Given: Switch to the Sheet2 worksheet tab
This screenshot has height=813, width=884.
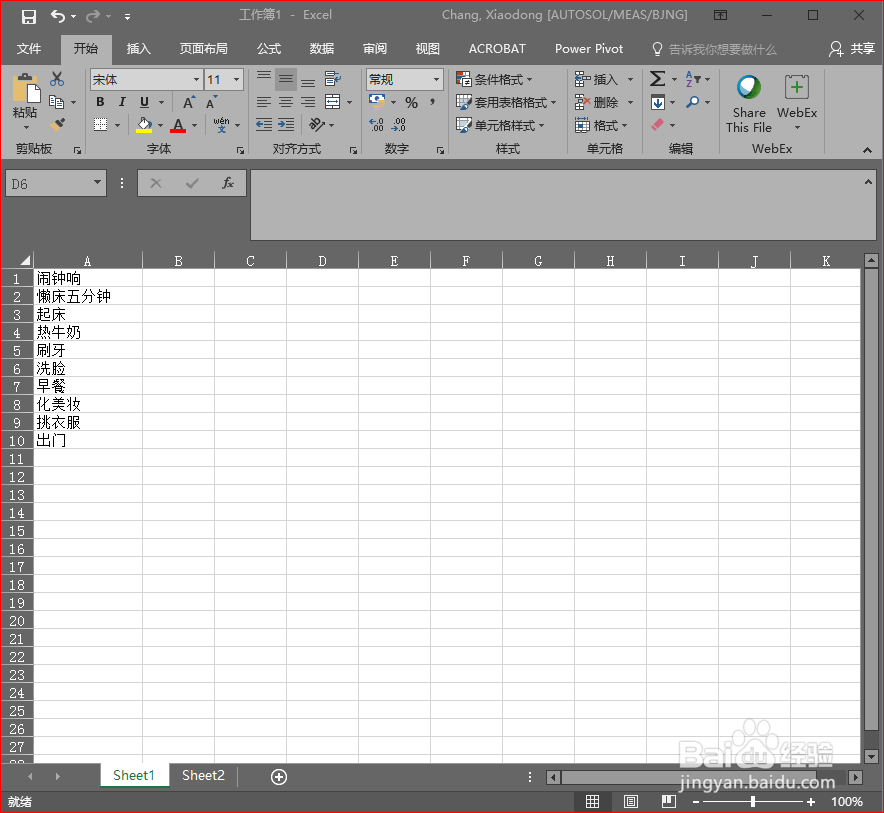Looking at the screenshot, I should pyautogui.click(x=203, y=775).
